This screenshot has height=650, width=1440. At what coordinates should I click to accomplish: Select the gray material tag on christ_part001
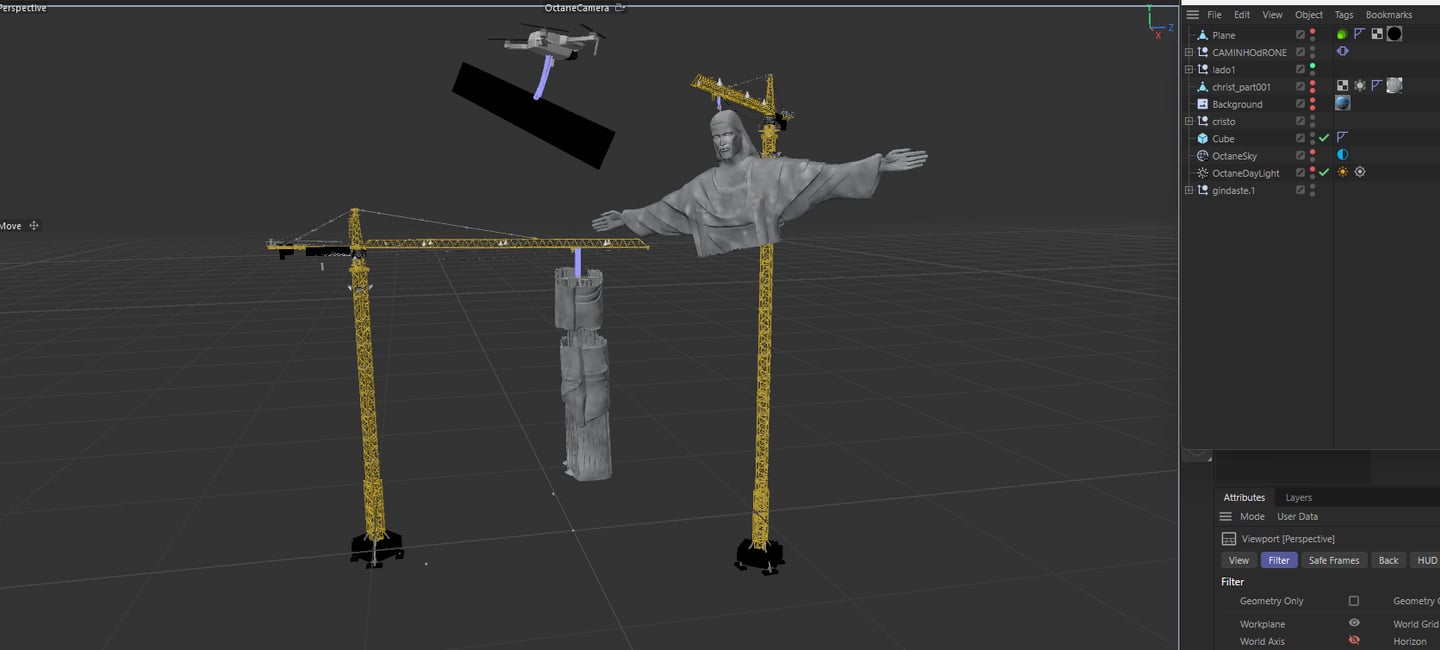coord(1394,86)
